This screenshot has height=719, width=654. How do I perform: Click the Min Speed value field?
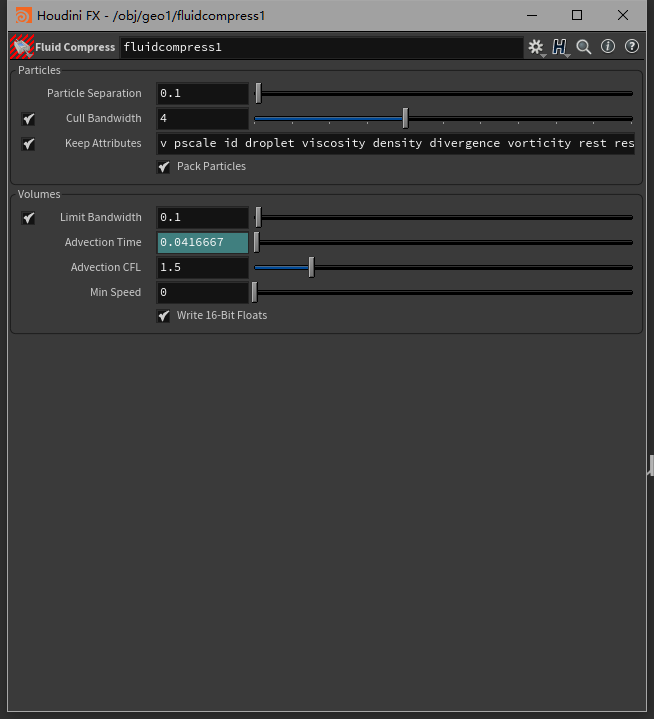click(202, 292)
